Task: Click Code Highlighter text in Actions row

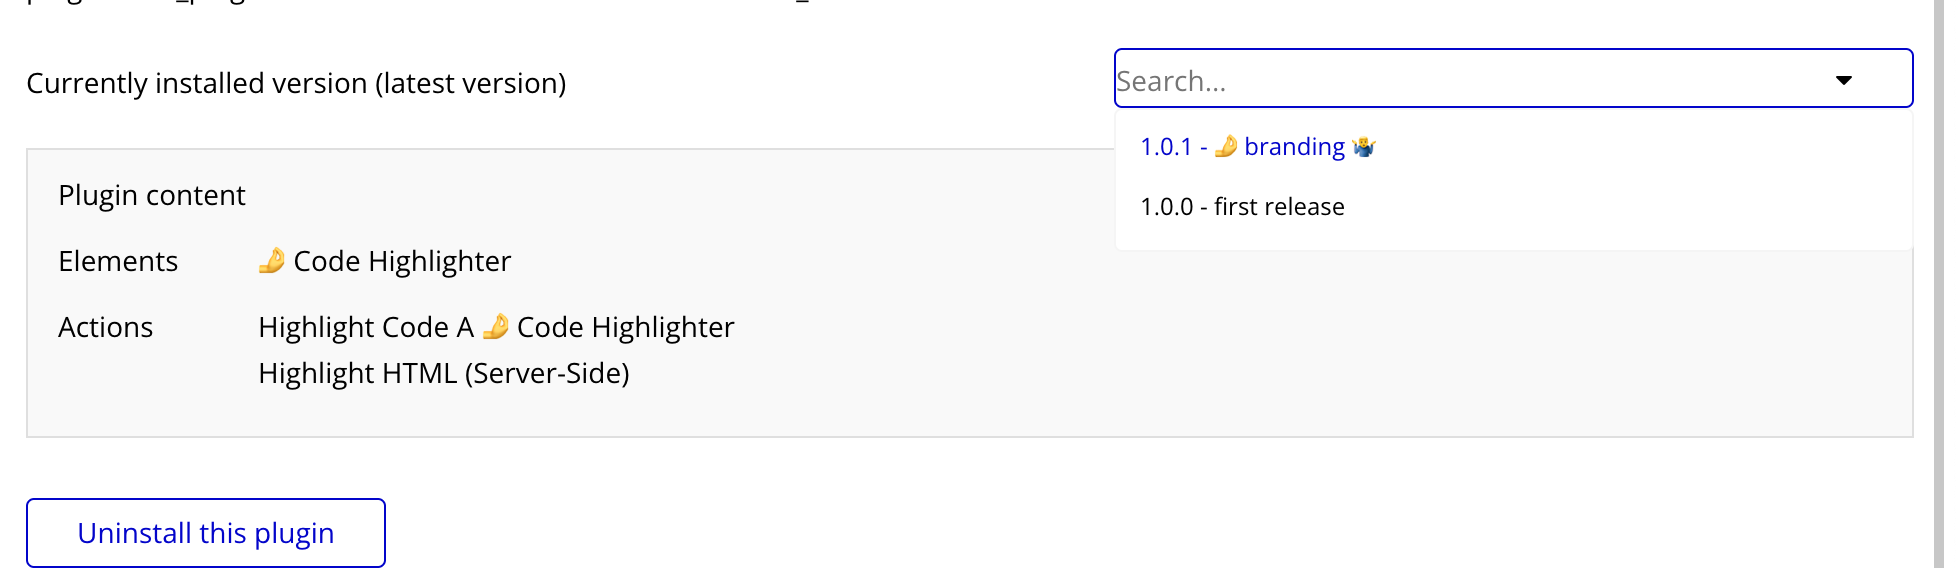Action: tap(626, 327)
